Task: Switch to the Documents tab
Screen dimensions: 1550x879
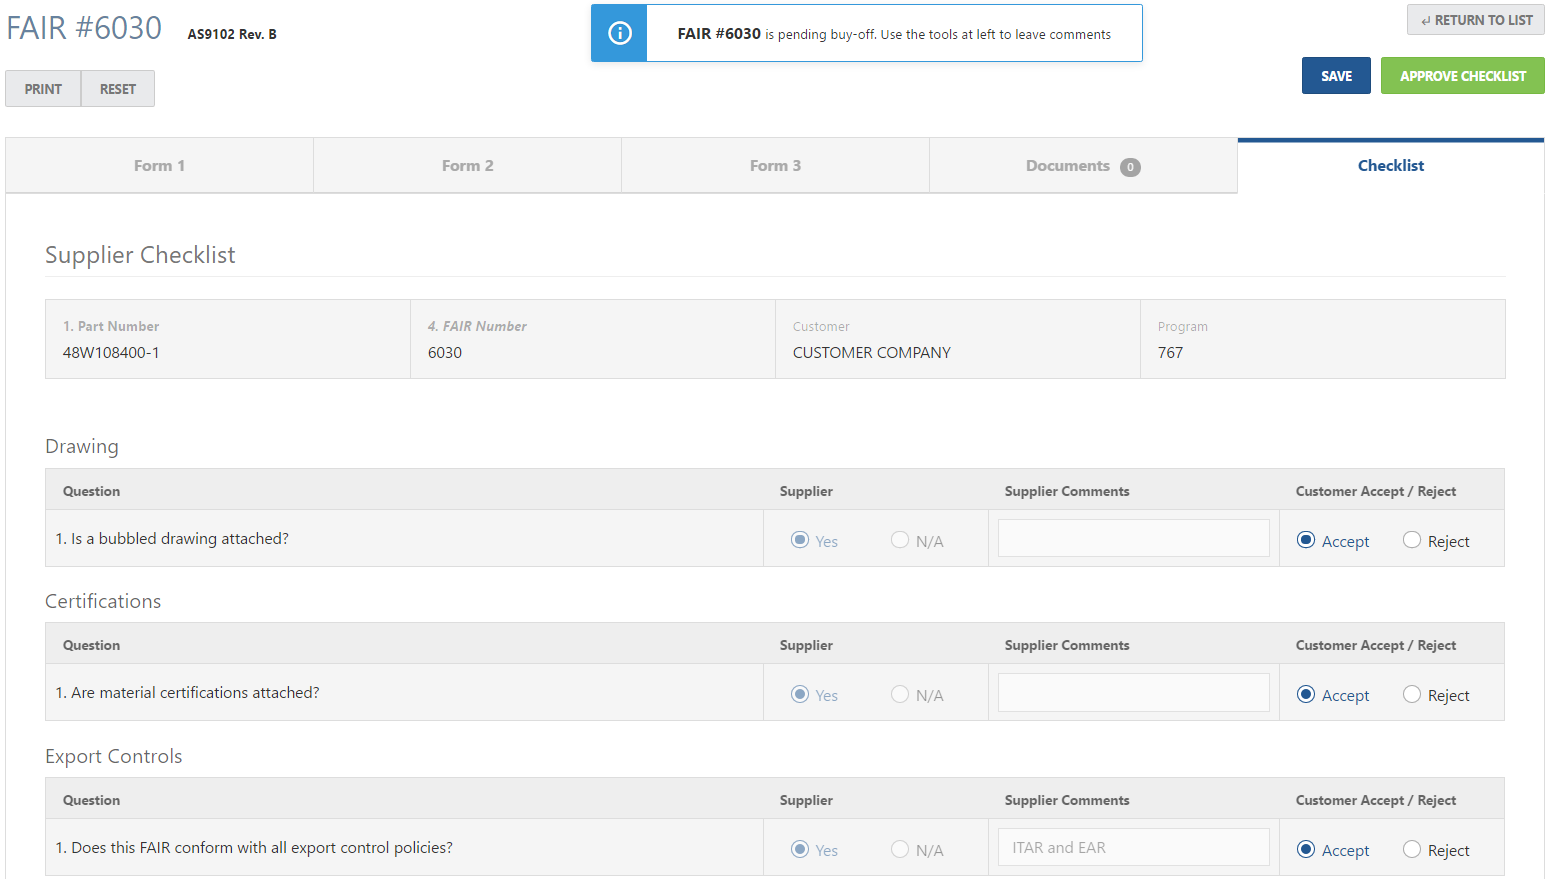Action: (x=1083, y=166)
